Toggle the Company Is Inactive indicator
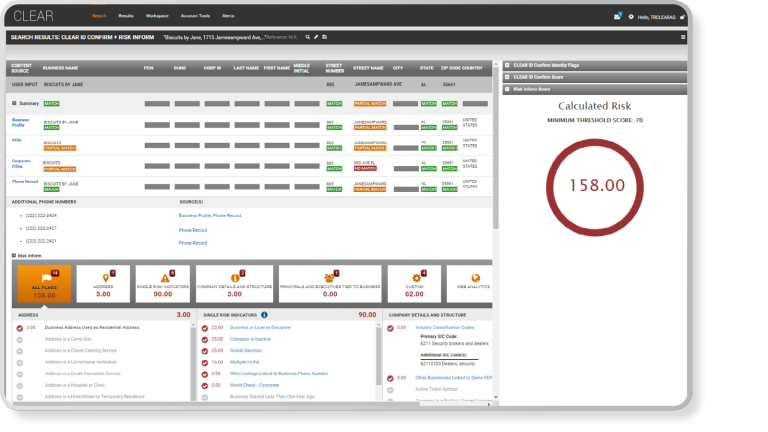The image size is (768, 432). 206,339
